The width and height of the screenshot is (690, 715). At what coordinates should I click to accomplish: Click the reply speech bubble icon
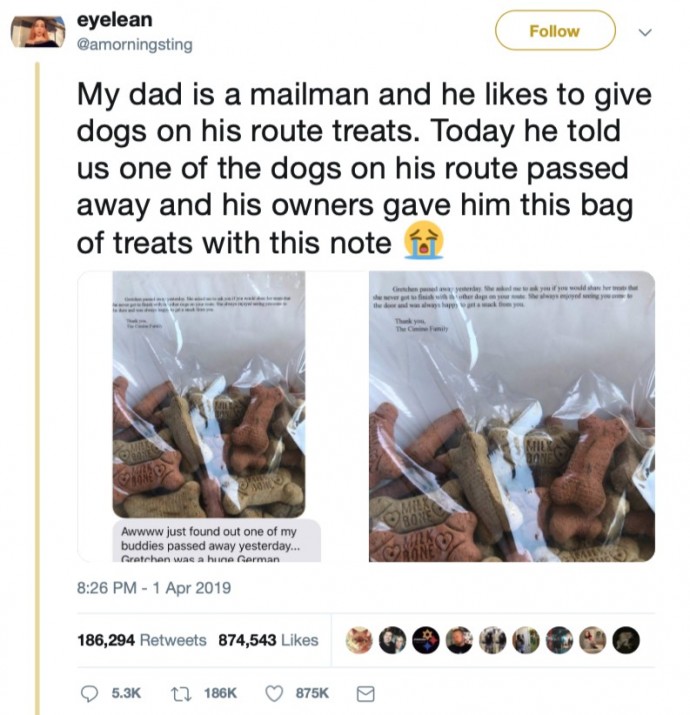click(x=89, y=694)
